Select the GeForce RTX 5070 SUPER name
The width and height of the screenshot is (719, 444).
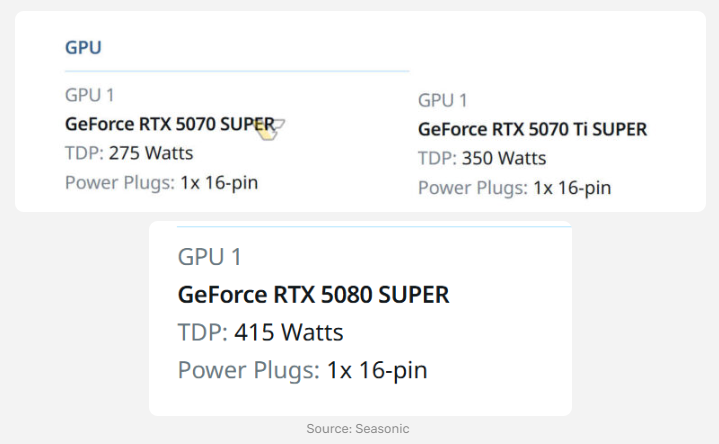pyautogui.click(x=170, y=124)
